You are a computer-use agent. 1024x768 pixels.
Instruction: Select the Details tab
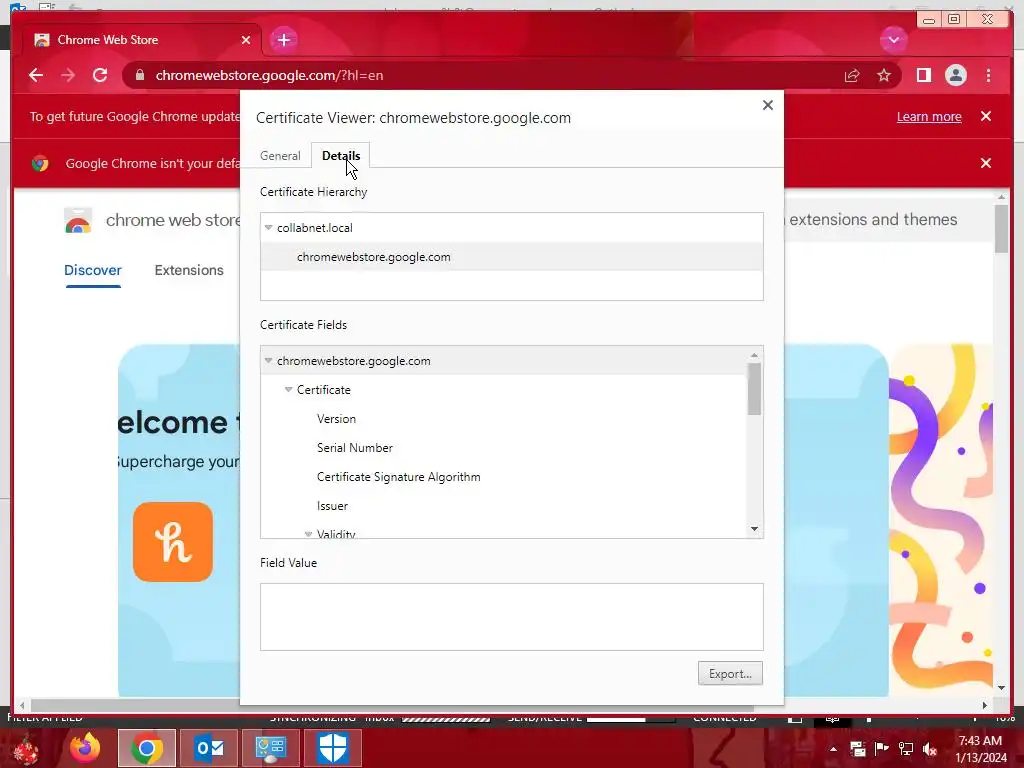coord(341,155)
